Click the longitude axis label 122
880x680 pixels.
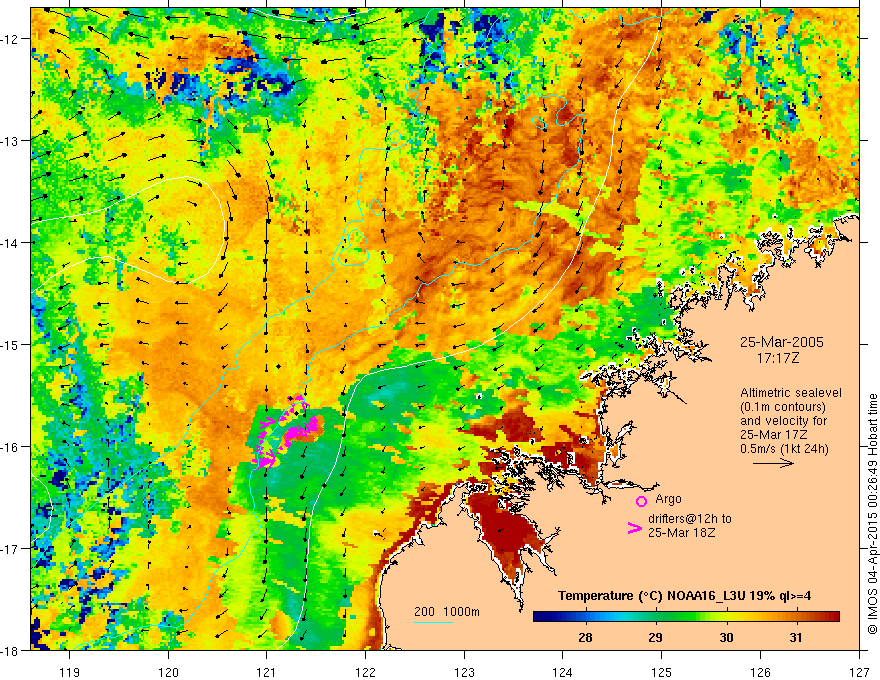tap(365, 672)
